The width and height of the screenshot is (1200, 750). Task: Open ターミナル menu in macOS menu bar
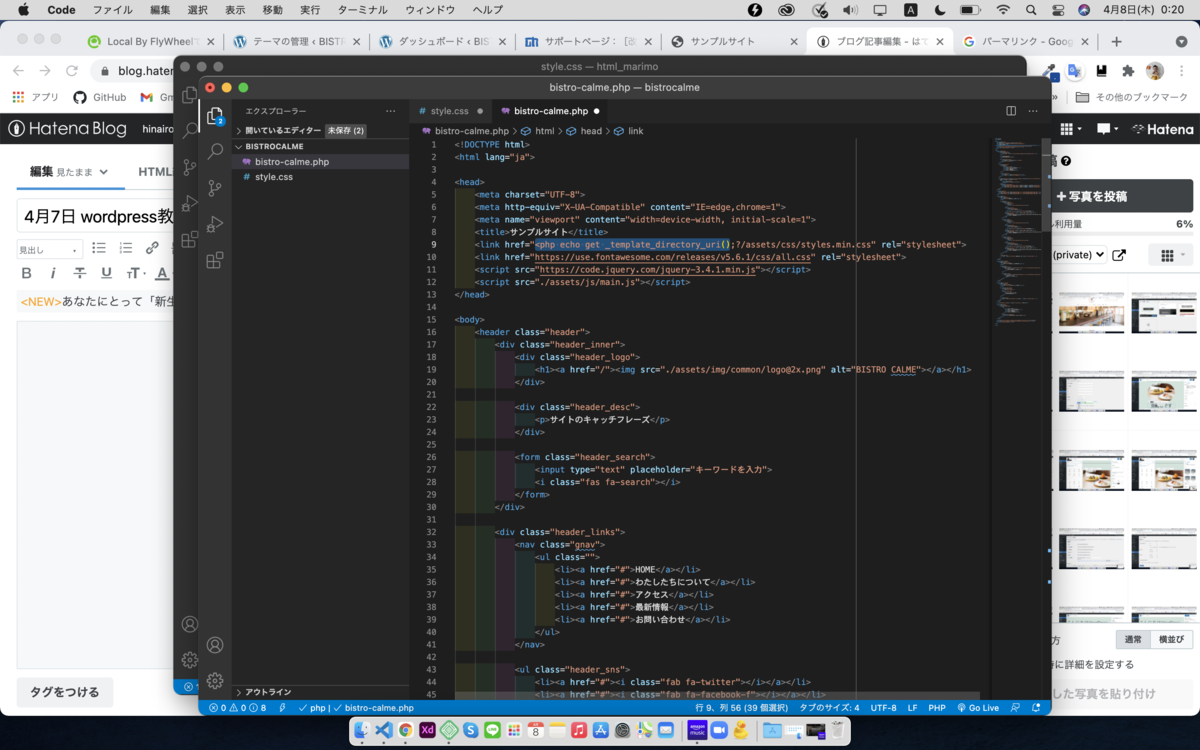(364, 9)
